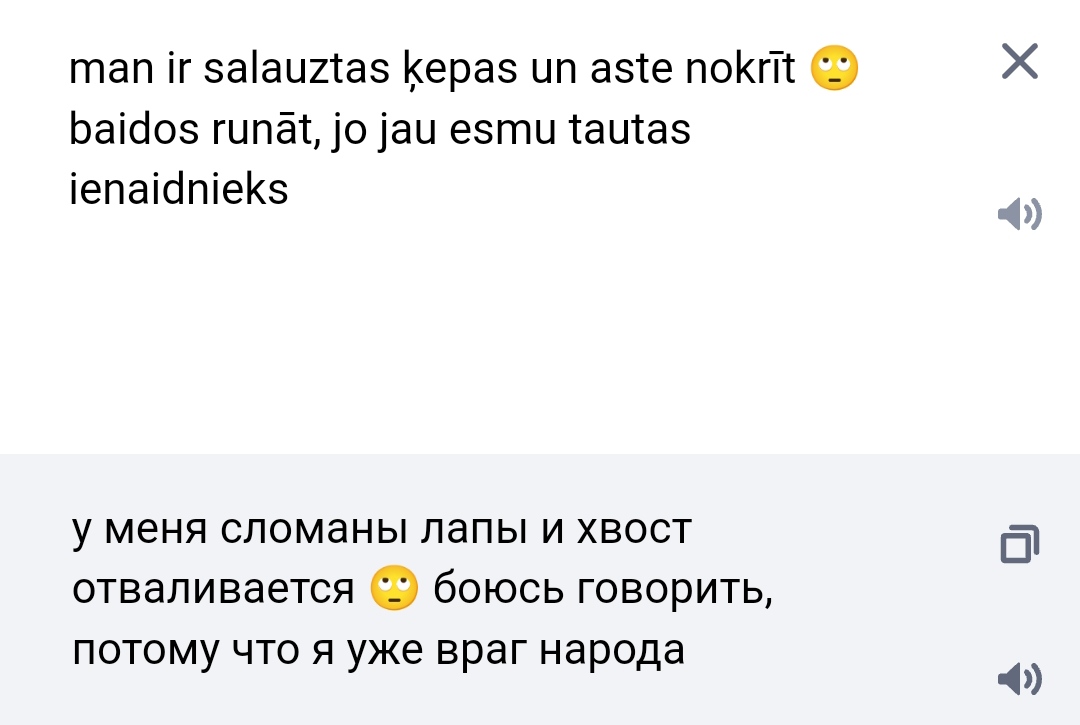Click the eye-roll emoji in the Latvian text
The image size is (1080, 725).
click(x=834, y=70)
